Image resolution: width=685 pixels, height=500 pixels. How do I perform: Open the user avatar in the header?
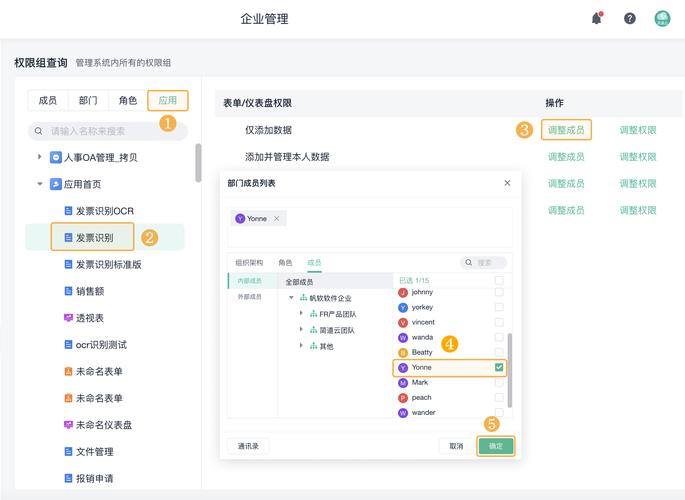coord(662,18)
